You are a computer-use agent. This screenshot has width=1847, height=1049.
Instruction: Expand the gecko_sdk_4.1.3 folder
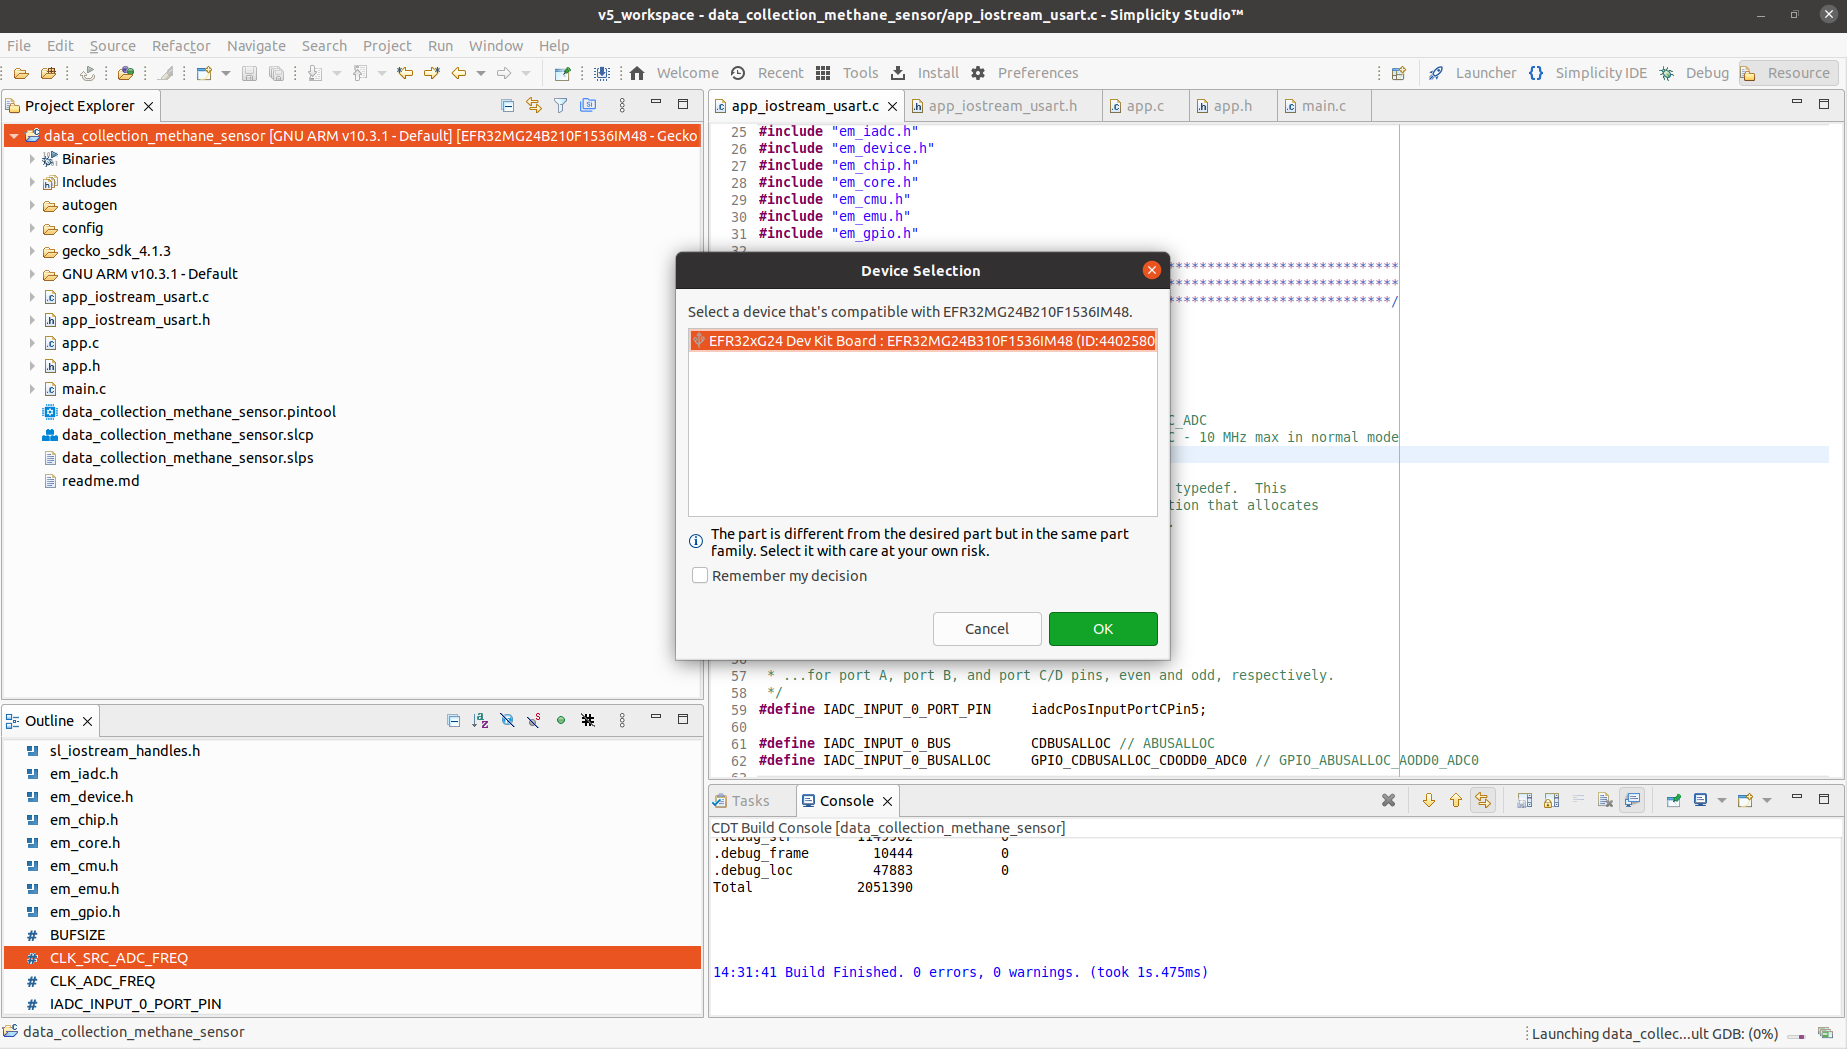click(x=32, y=251)
